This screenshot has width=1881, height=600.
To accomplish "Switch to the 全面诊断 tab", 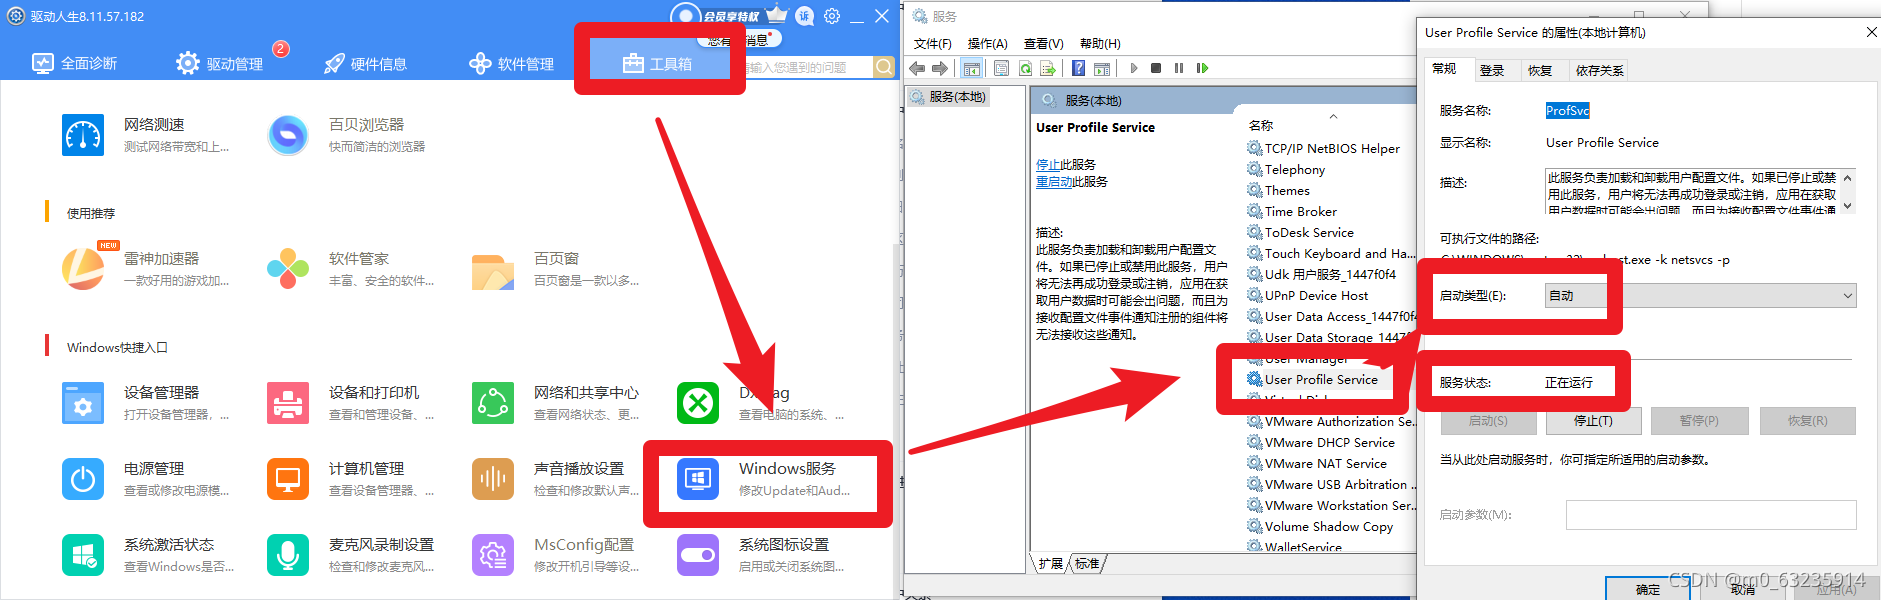I will pos(75,64).
